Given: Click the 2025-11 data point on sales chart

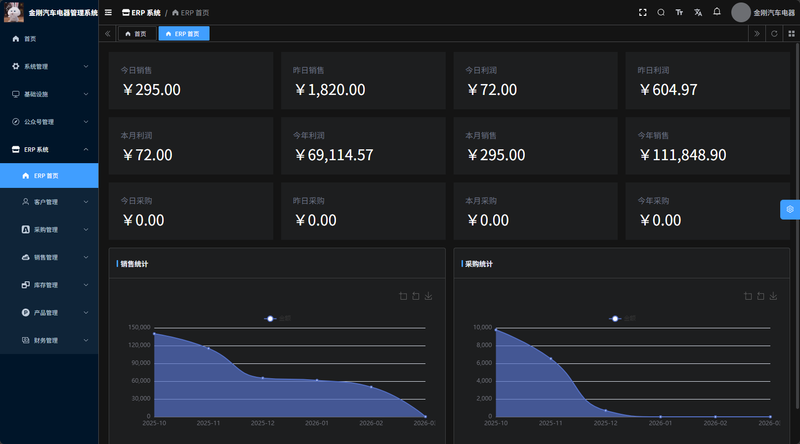Looking at the screenshot, I should [208, 348].
